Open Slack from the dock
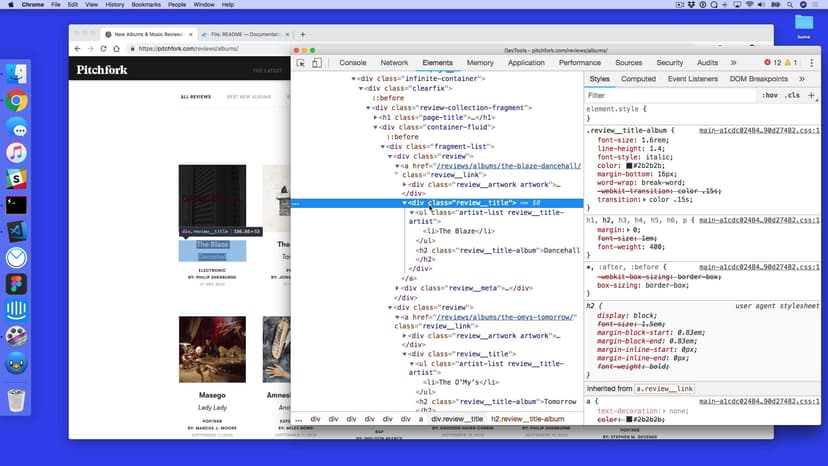Viewport: 828px width, 466px height. [16, 178]
